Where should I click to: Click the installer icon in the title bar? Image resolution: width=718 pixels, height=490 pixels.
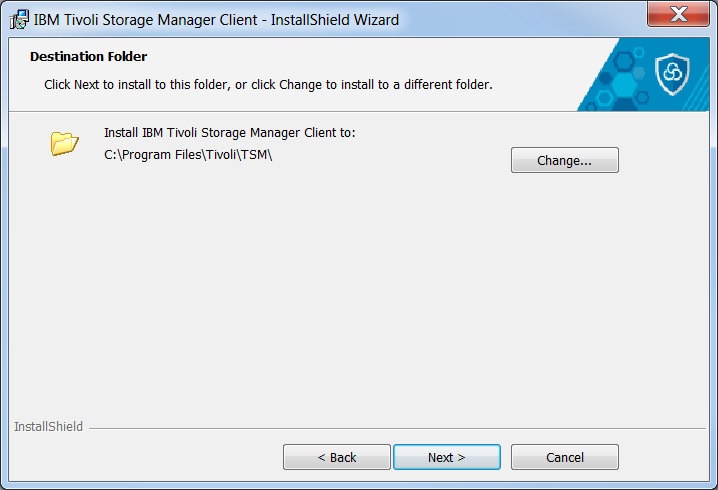19,20
